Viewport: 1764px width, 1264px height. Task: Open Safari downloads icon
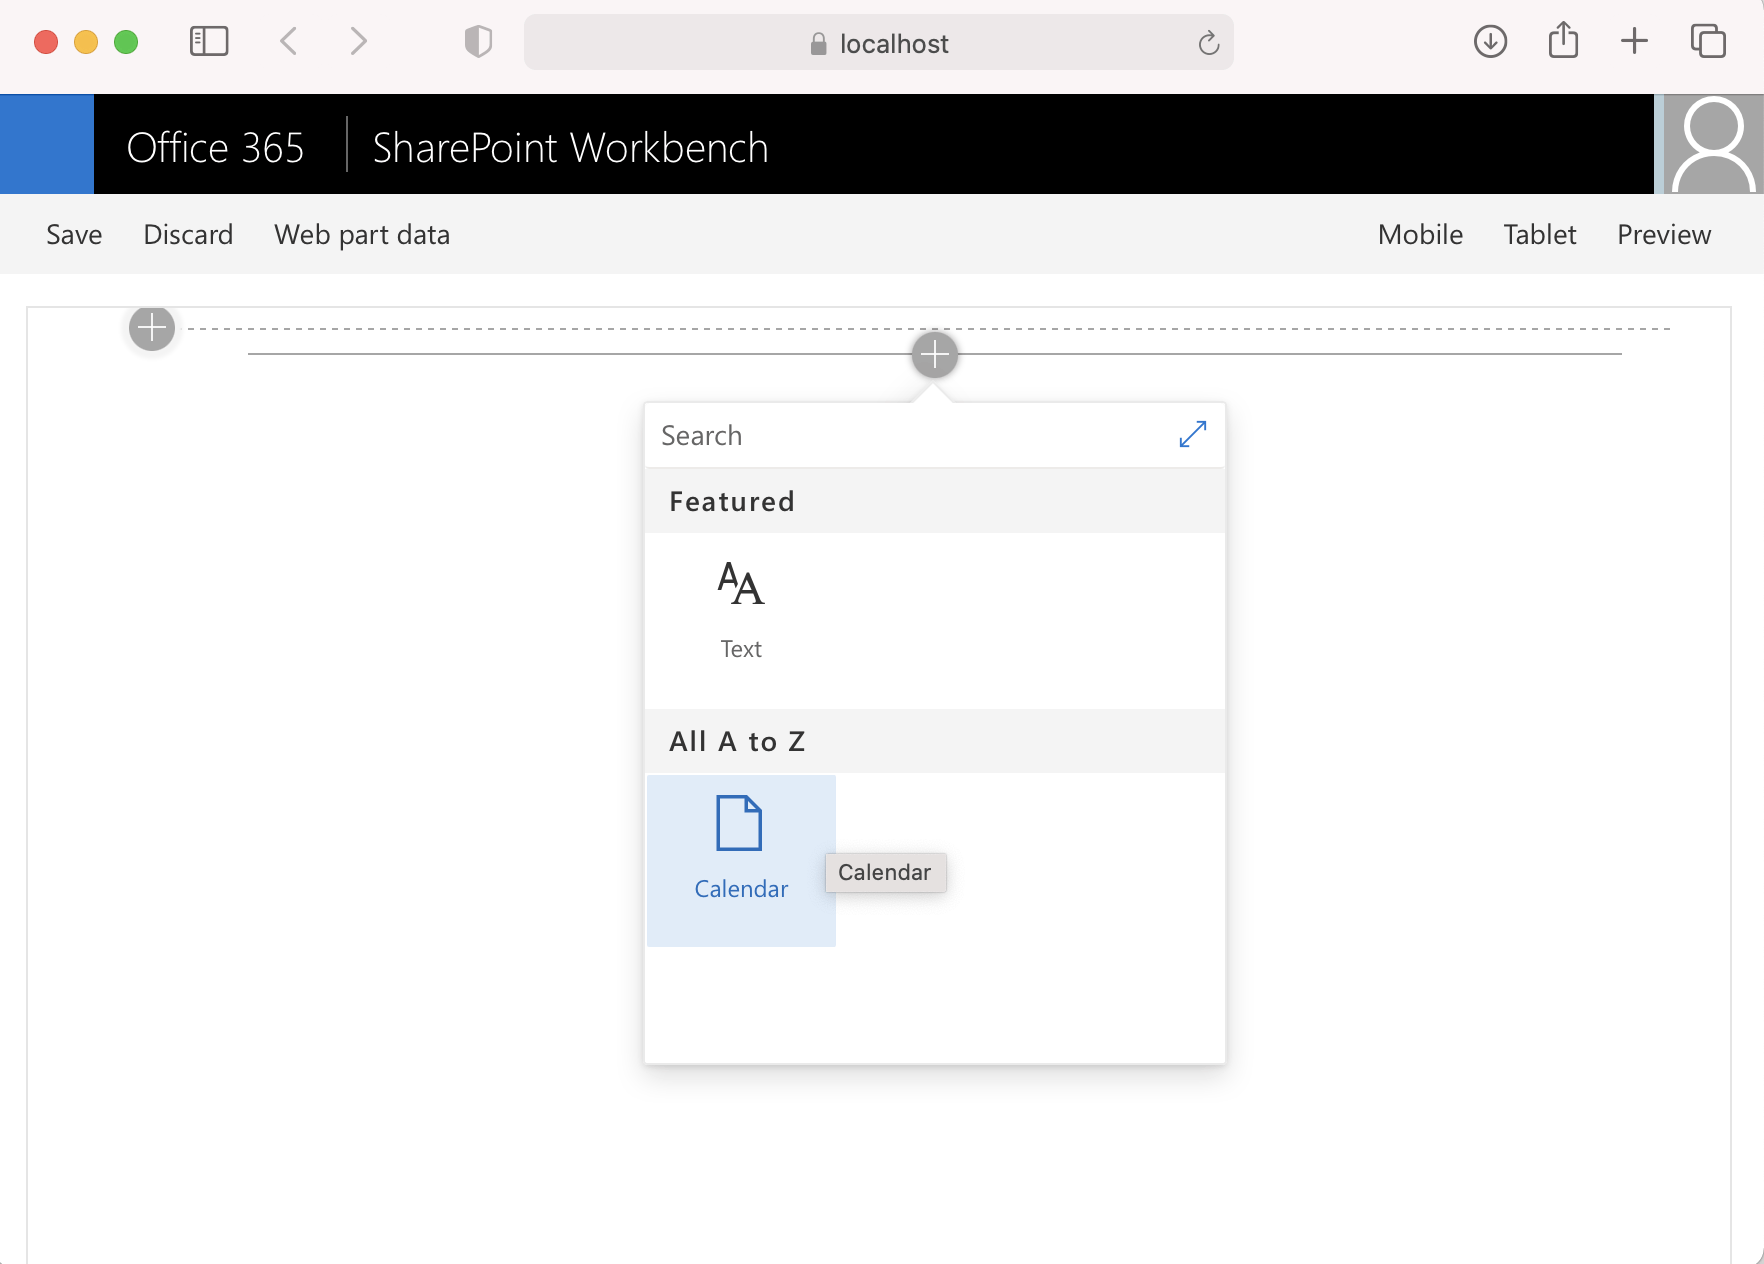click(x=1490, y=42)
